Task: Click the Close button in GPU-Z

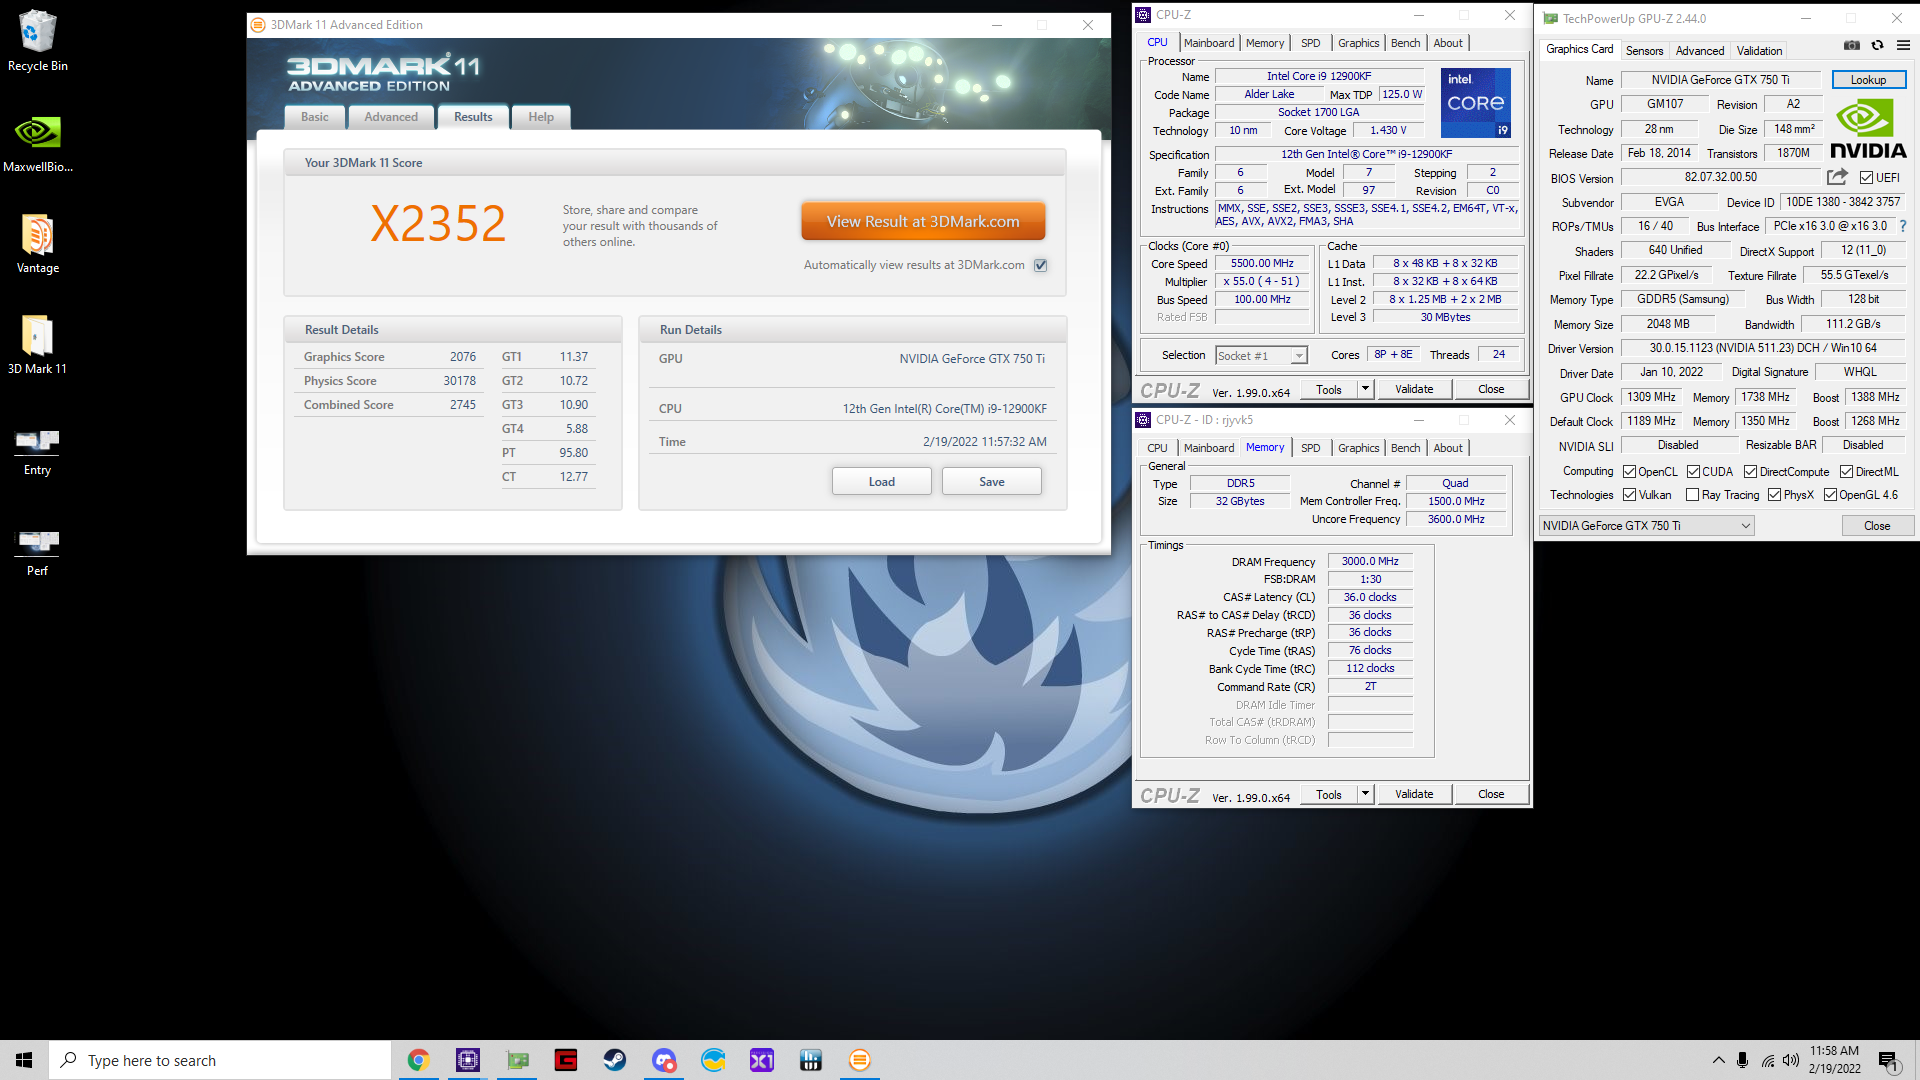Action: 1877,526
